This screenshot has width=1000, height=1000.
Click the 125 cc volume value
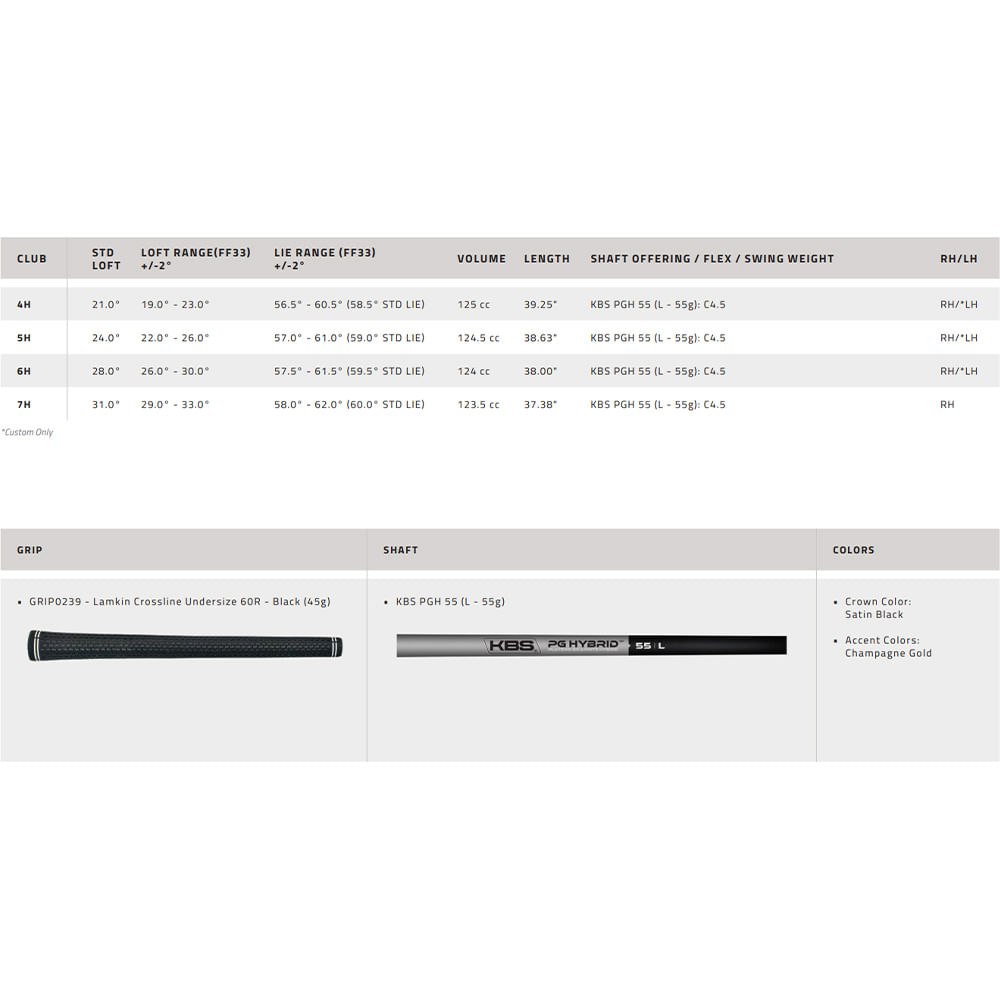click(x=474, y=305)
